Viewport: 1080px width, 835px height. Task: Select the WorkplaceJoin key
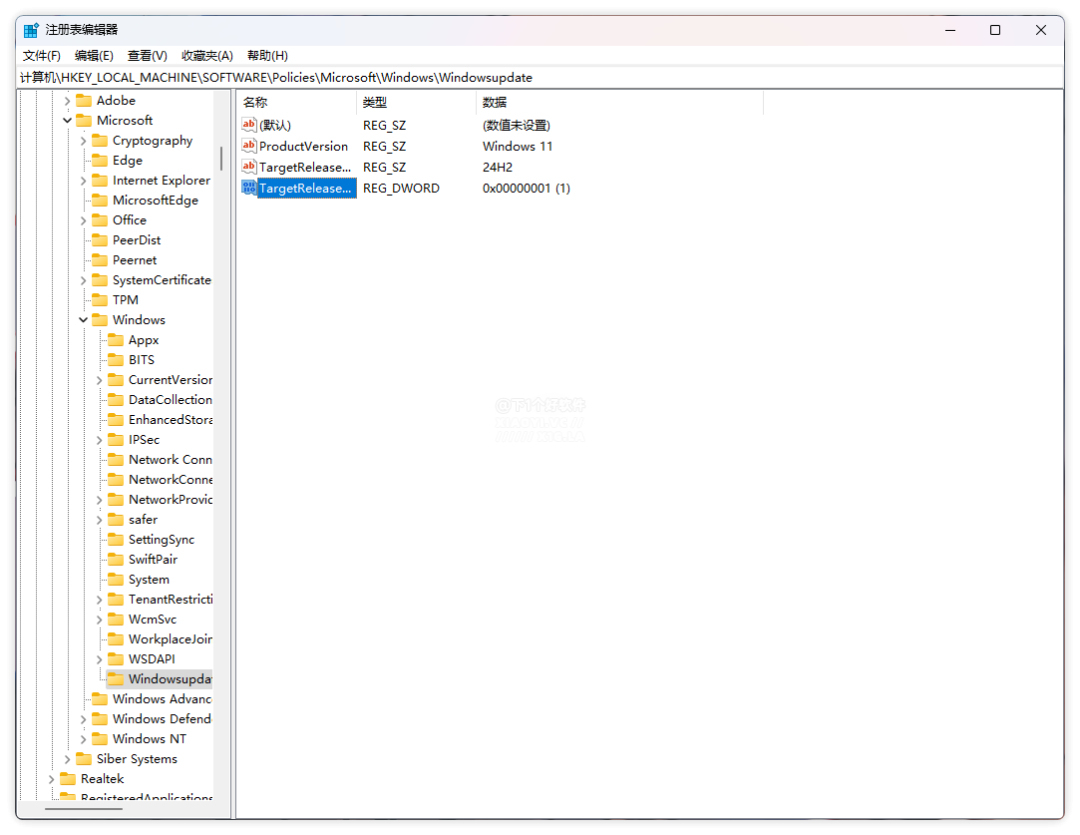click(x=170, y=640)
